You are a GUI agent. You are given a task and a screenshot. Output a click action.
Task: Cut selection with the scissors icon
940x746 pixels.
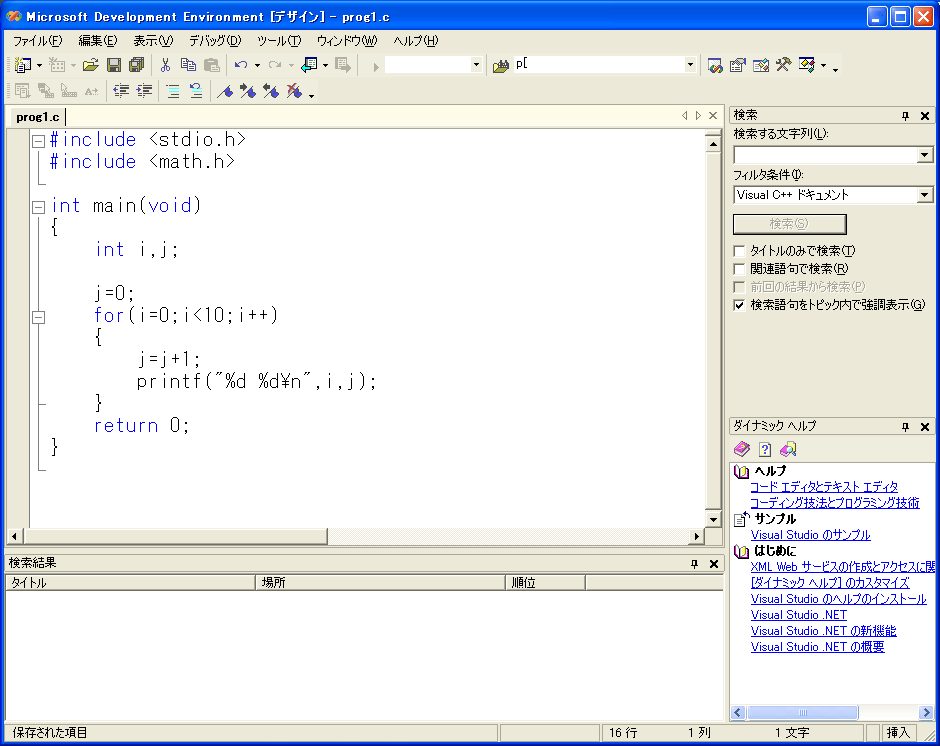pos(165,65)
